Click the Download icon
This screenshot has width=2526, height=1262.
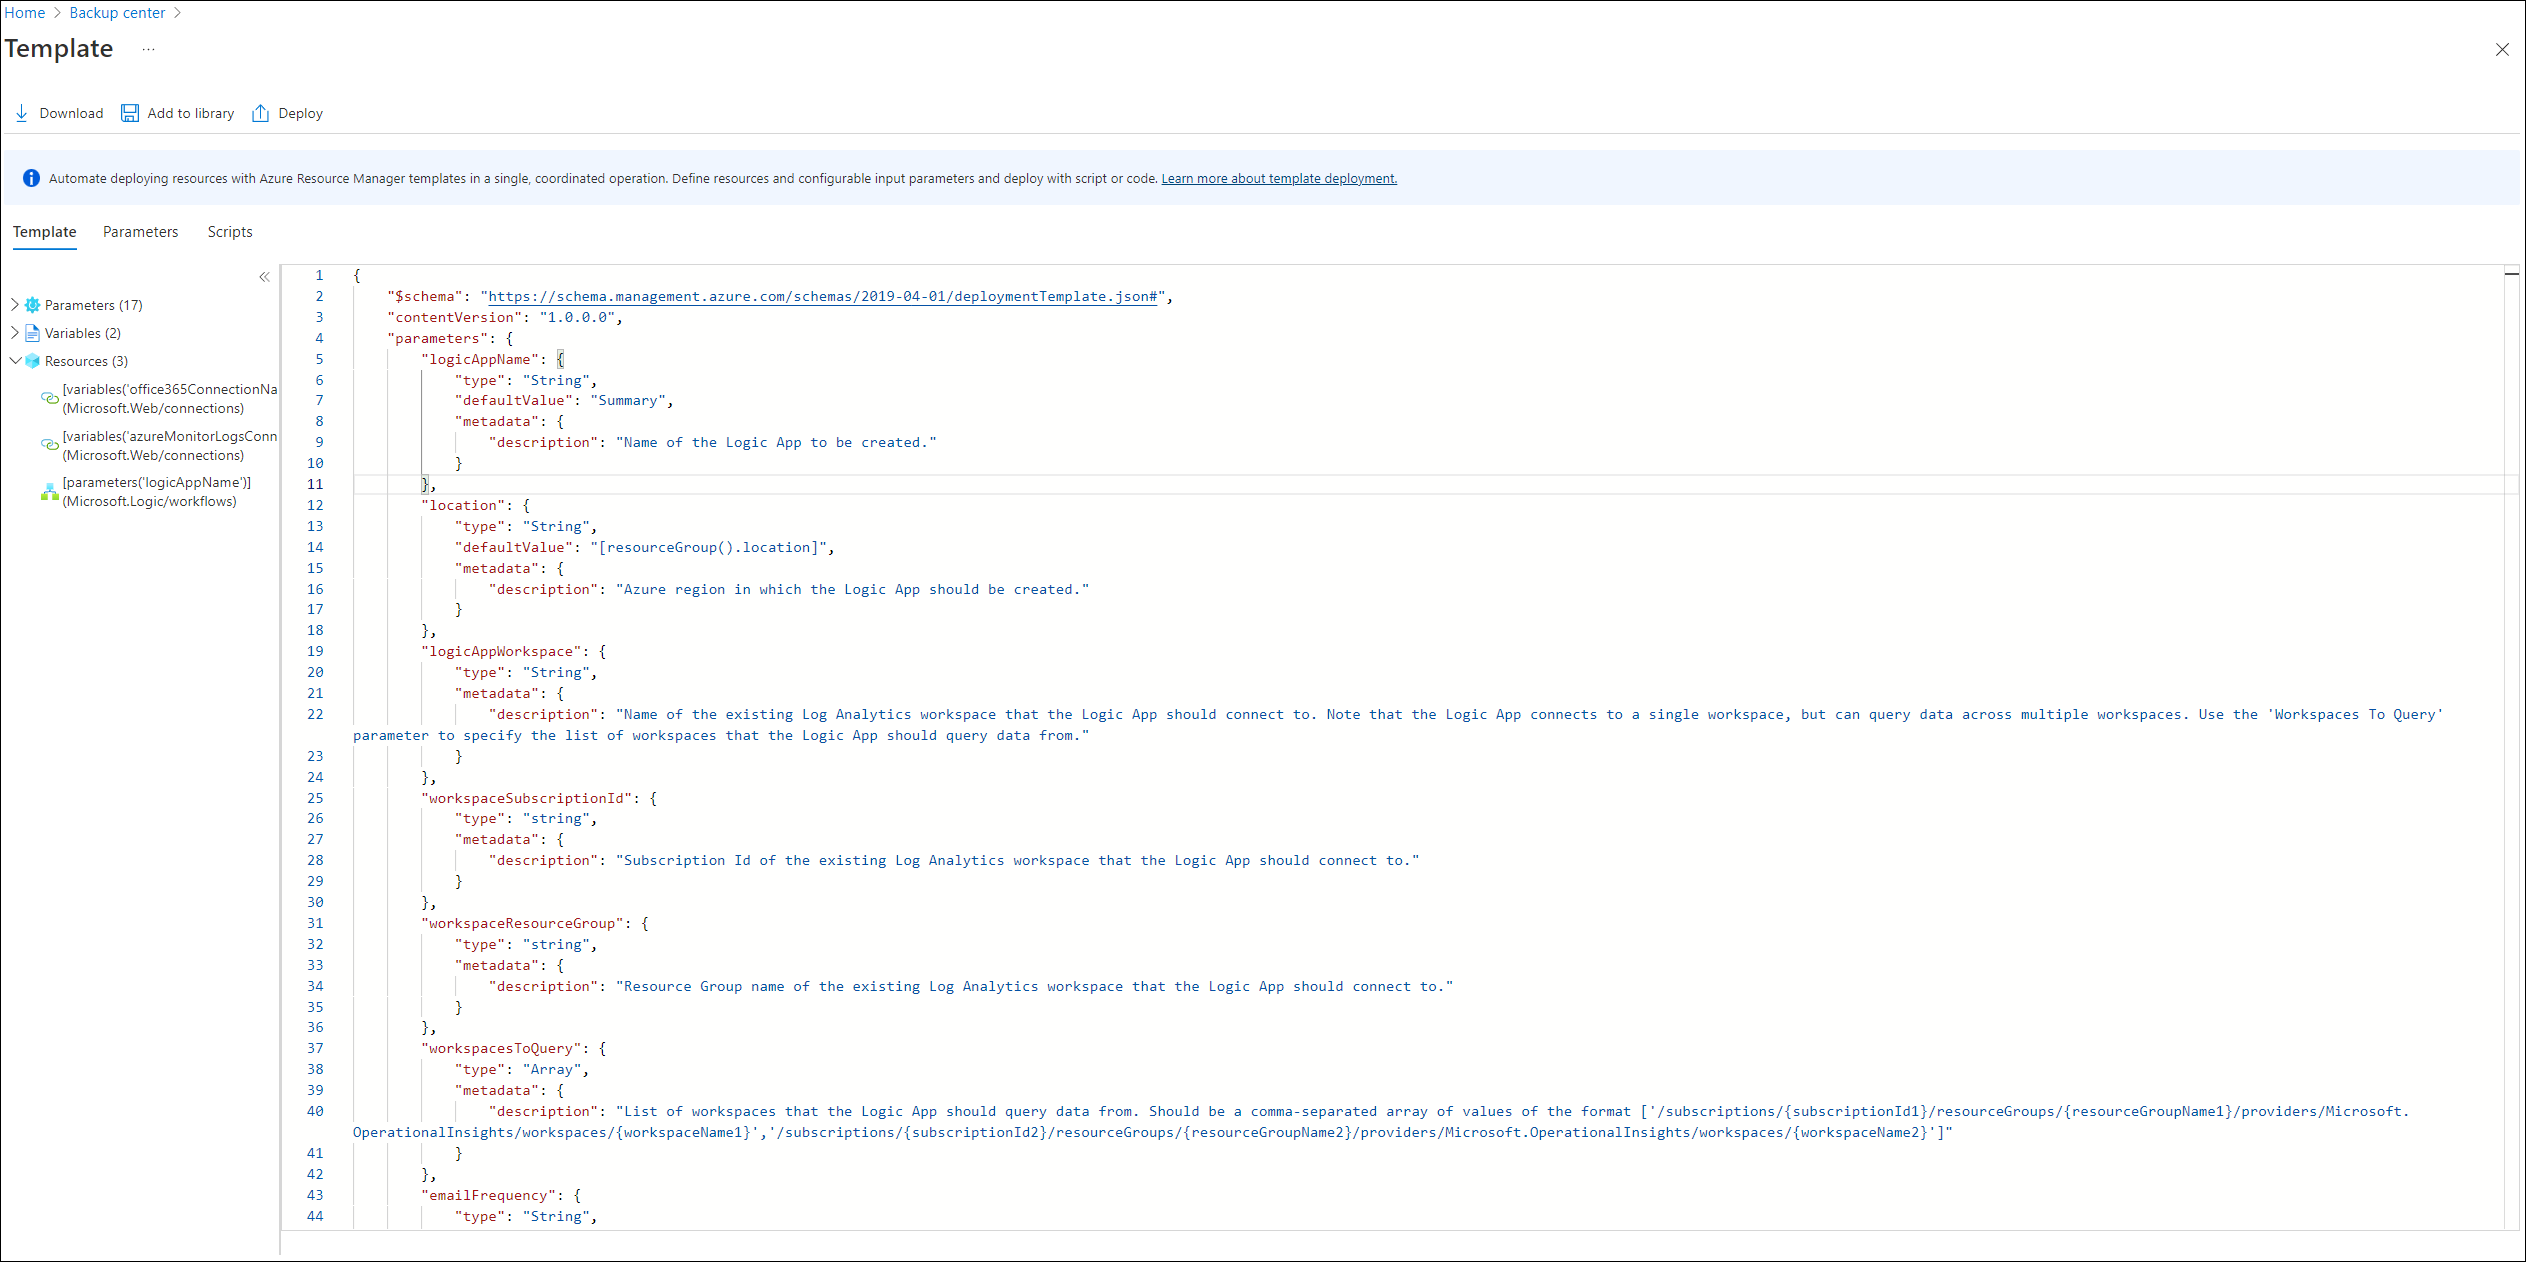coord(23,111)
